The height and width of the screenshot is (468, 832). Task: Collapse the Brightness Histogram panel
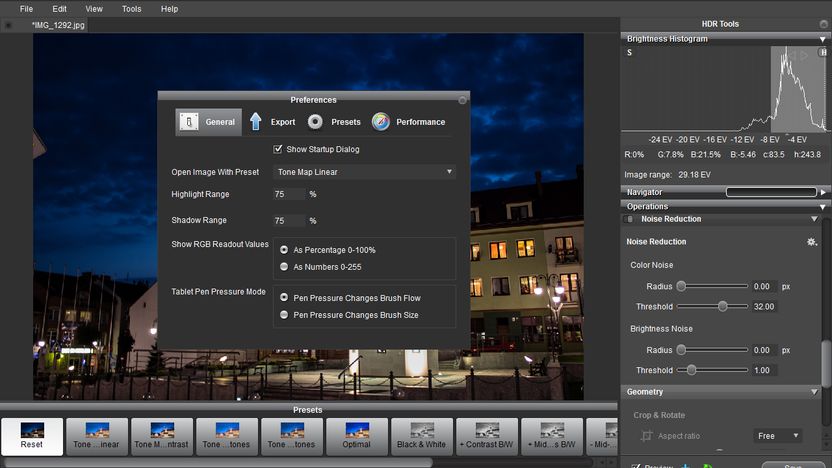822,39
